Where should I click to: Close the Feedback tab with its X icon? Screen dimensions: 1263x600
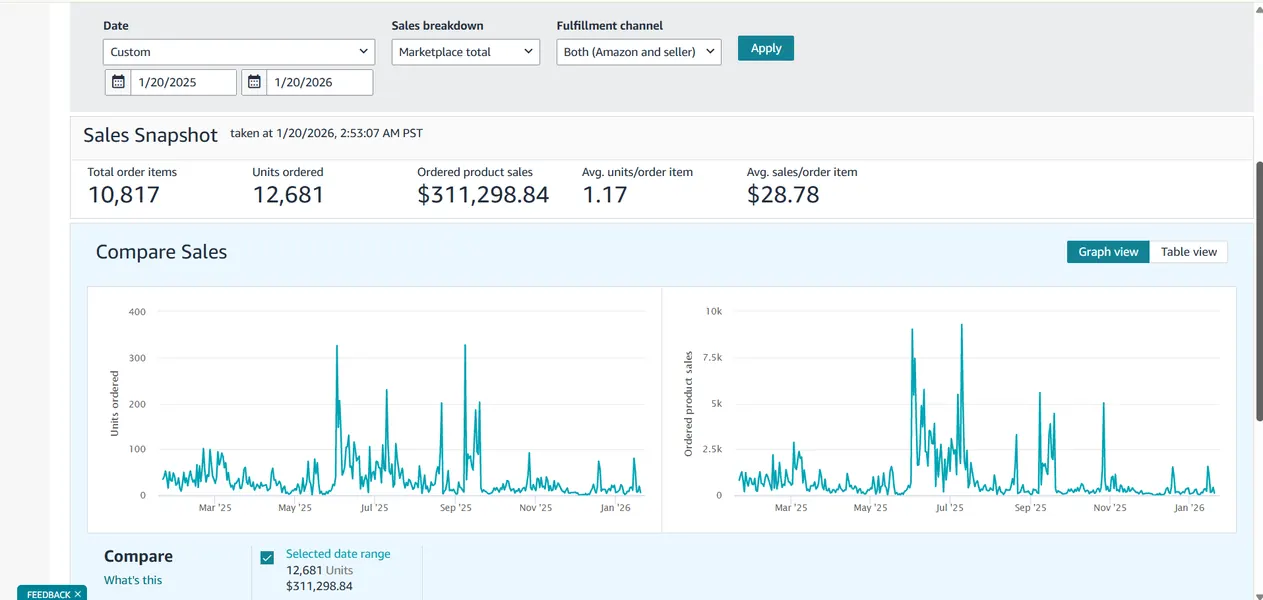(79, 594)
